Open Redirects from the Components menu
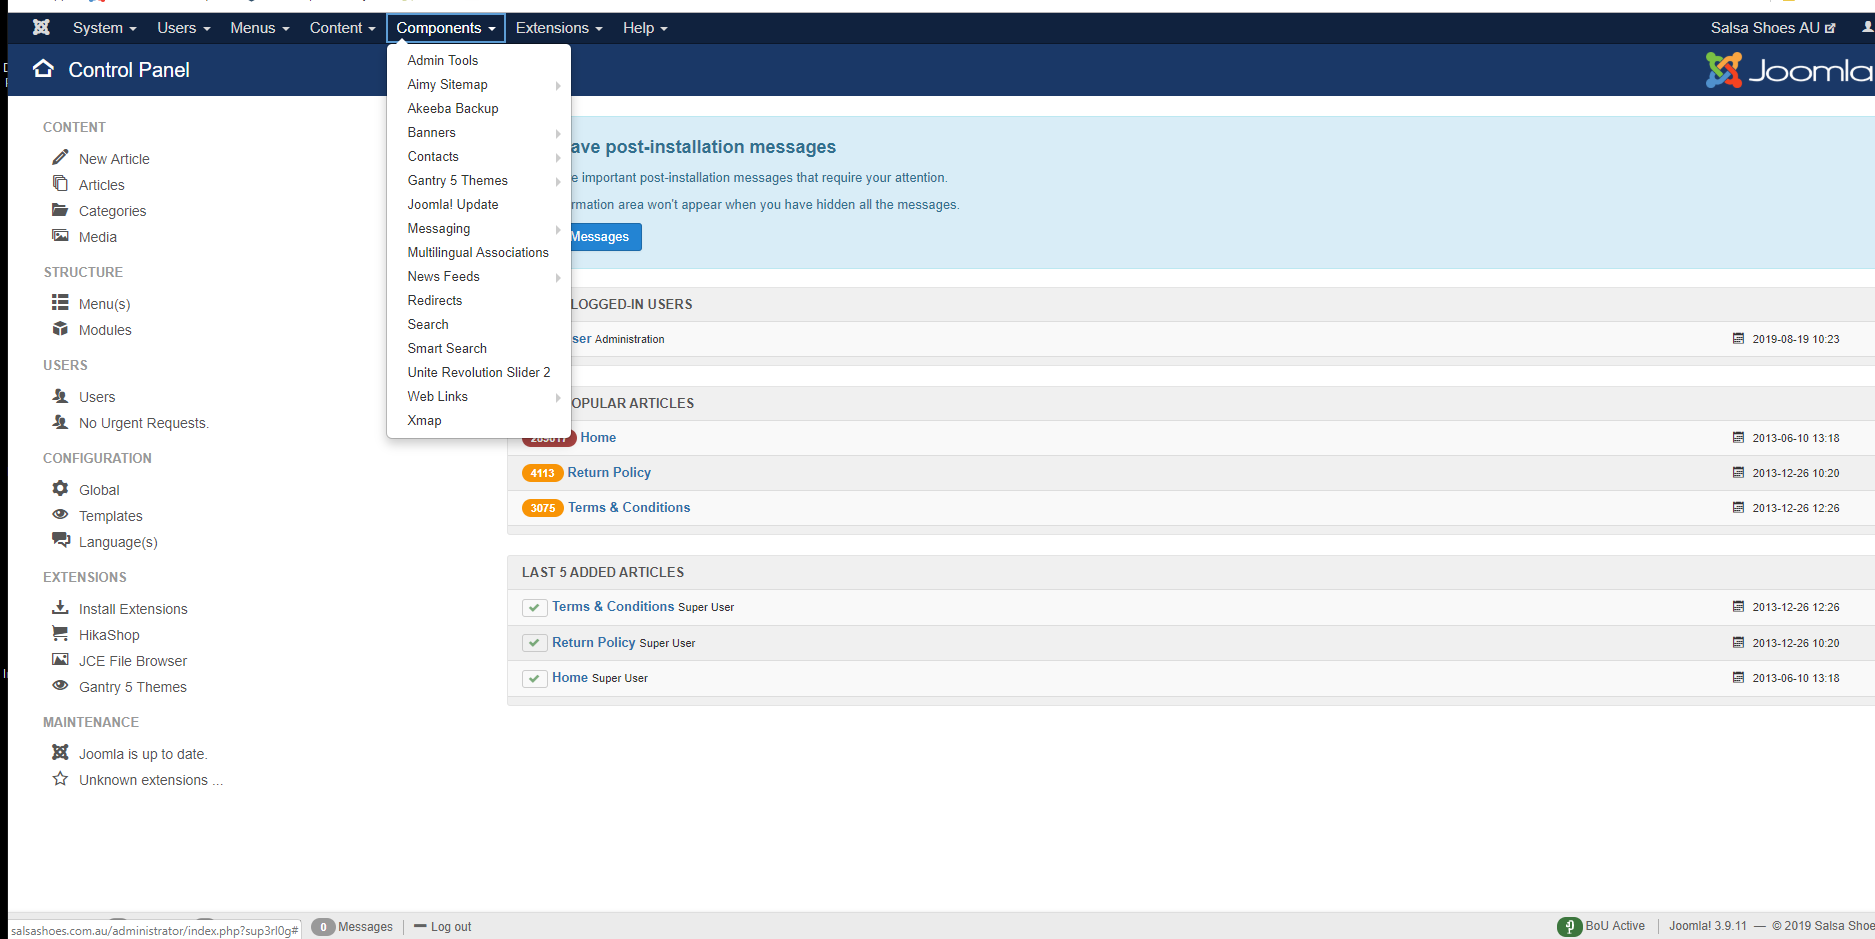Image resolution: width=1875 pixels, height=939 pixels. [x=435, y=300]
